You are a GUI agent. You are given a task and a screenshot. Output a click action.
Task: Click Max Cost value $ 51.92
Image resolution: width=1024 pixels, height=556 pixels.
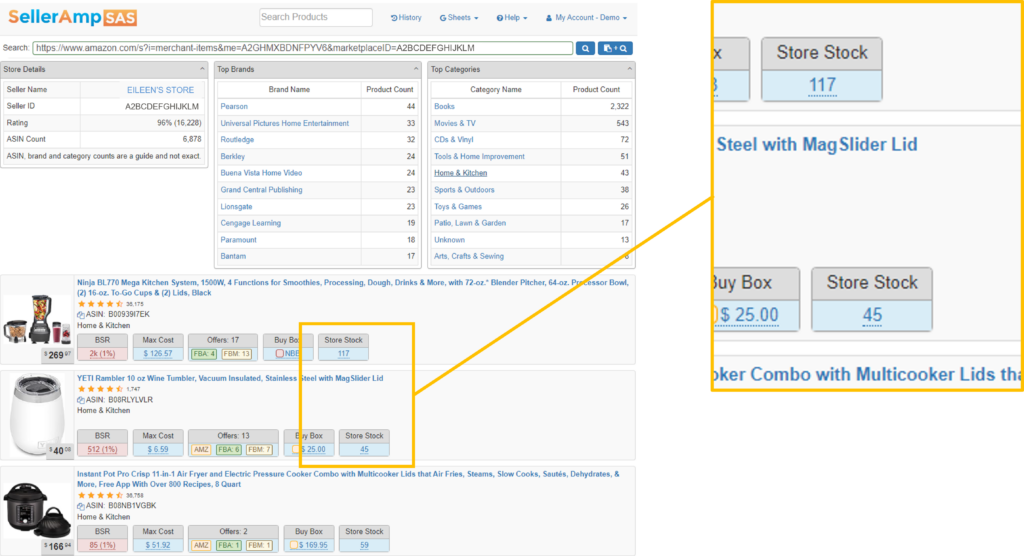[158, 546]
